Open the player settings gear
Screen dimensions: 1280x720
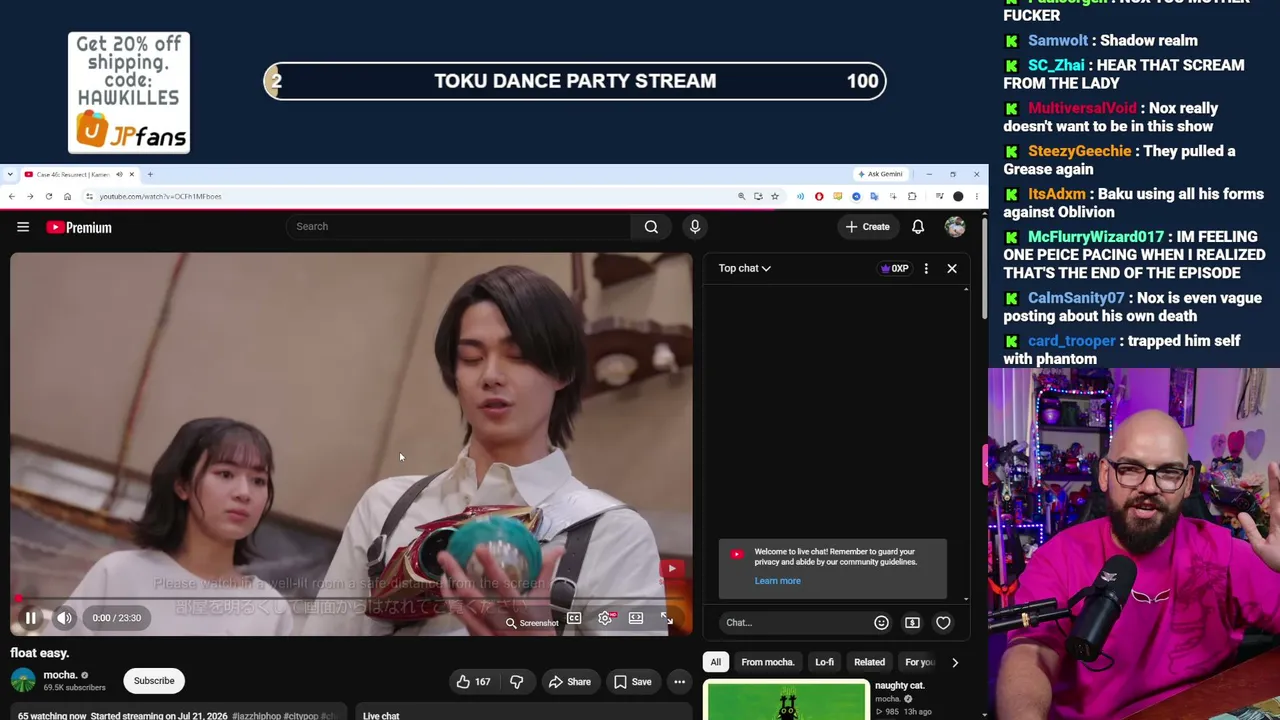point(605,619)
